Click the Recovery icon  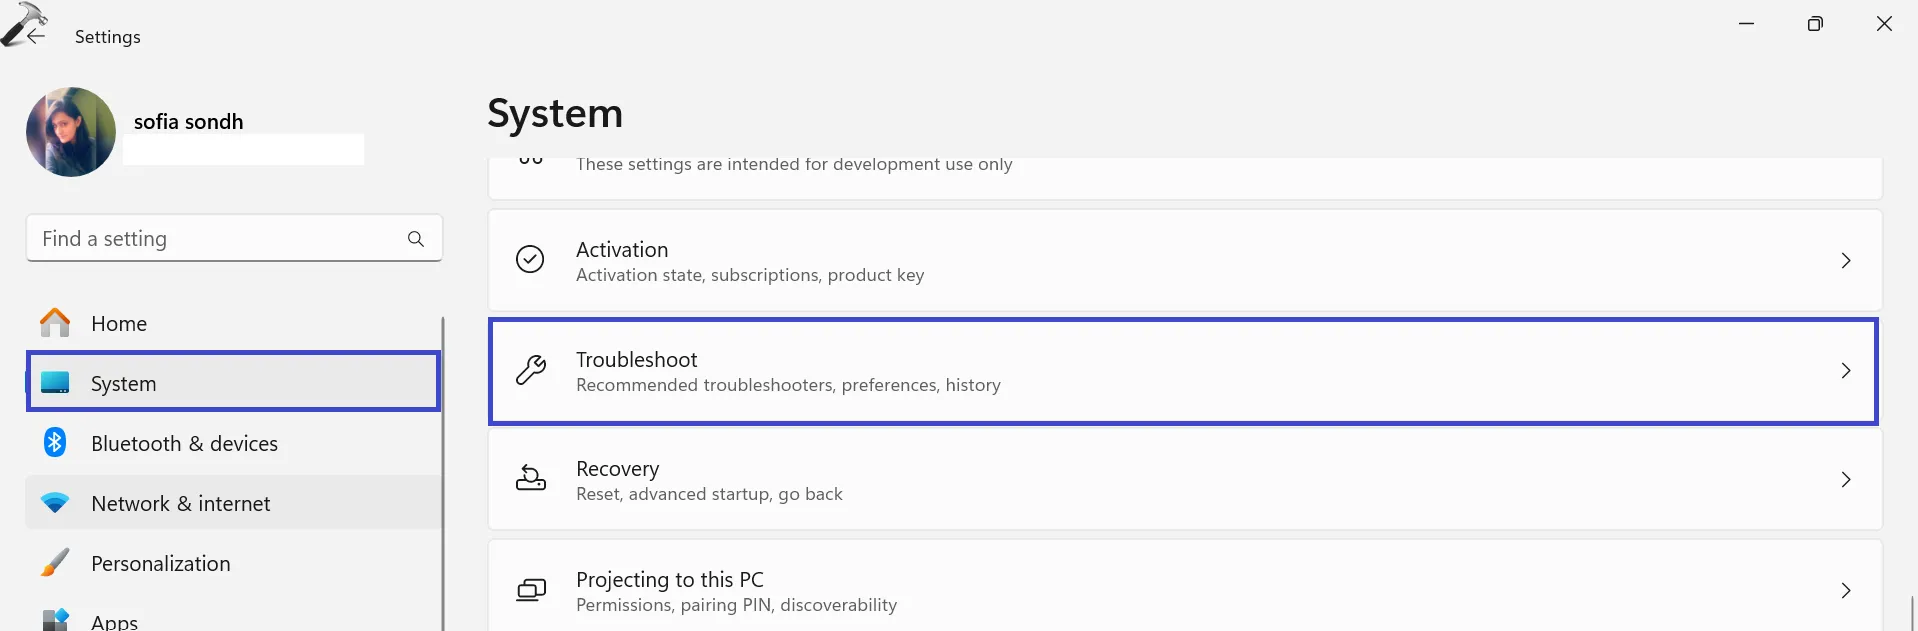(531, 480)
